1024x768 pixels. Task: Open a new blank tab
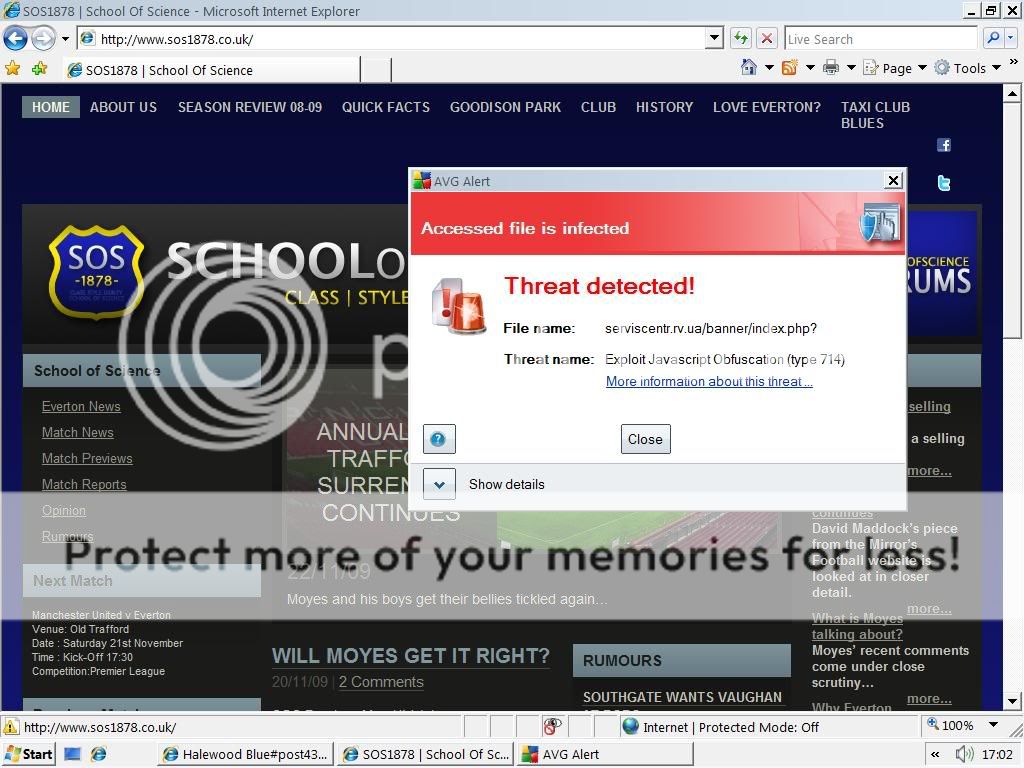tap(376, 70)
